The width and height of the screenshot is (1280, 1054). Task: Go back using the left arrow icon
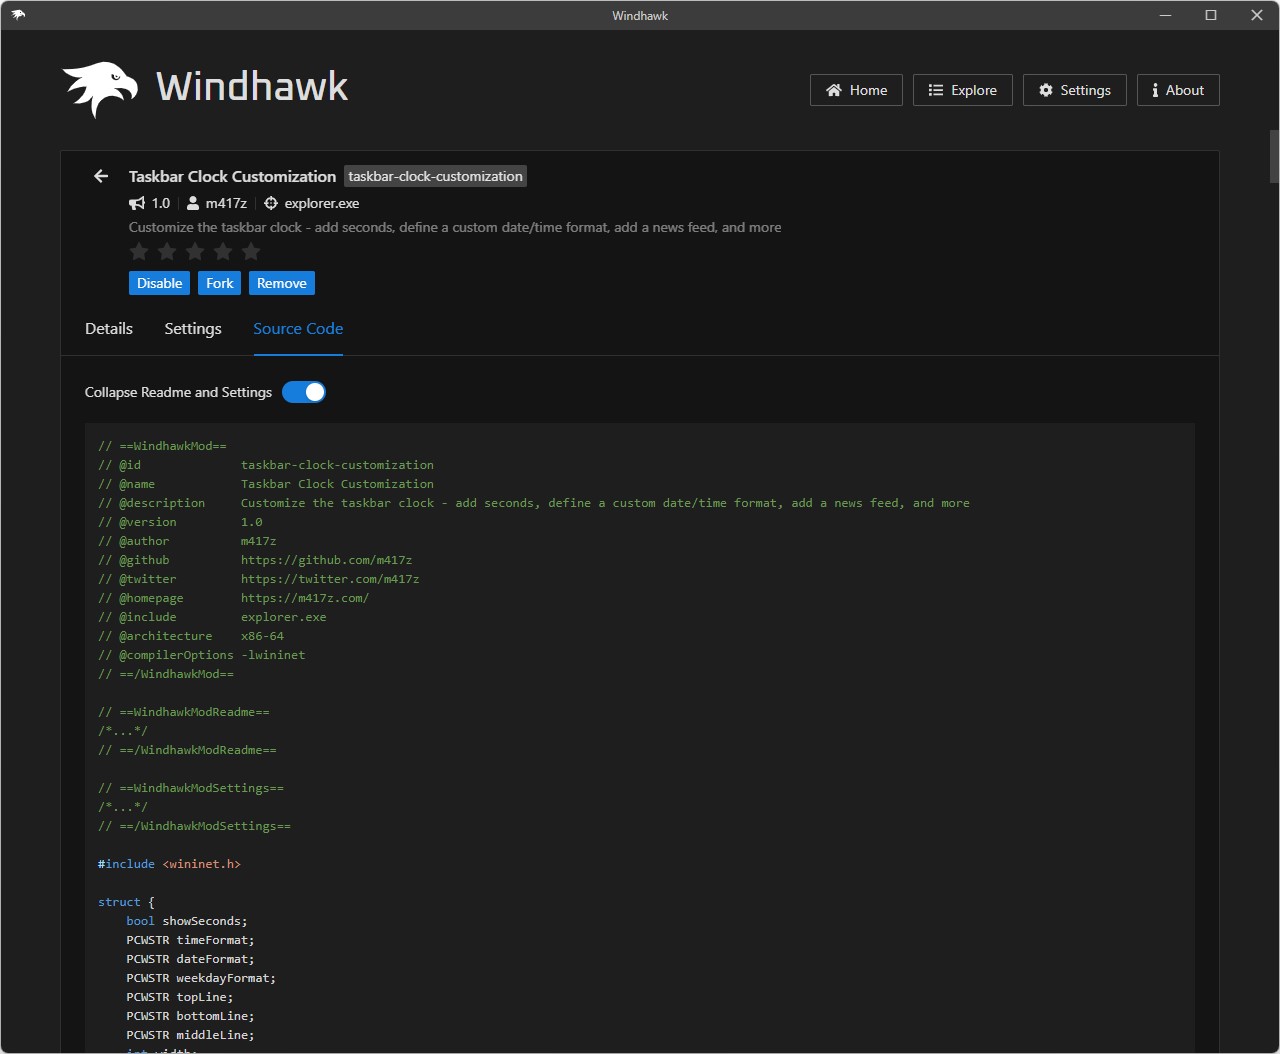101,176
